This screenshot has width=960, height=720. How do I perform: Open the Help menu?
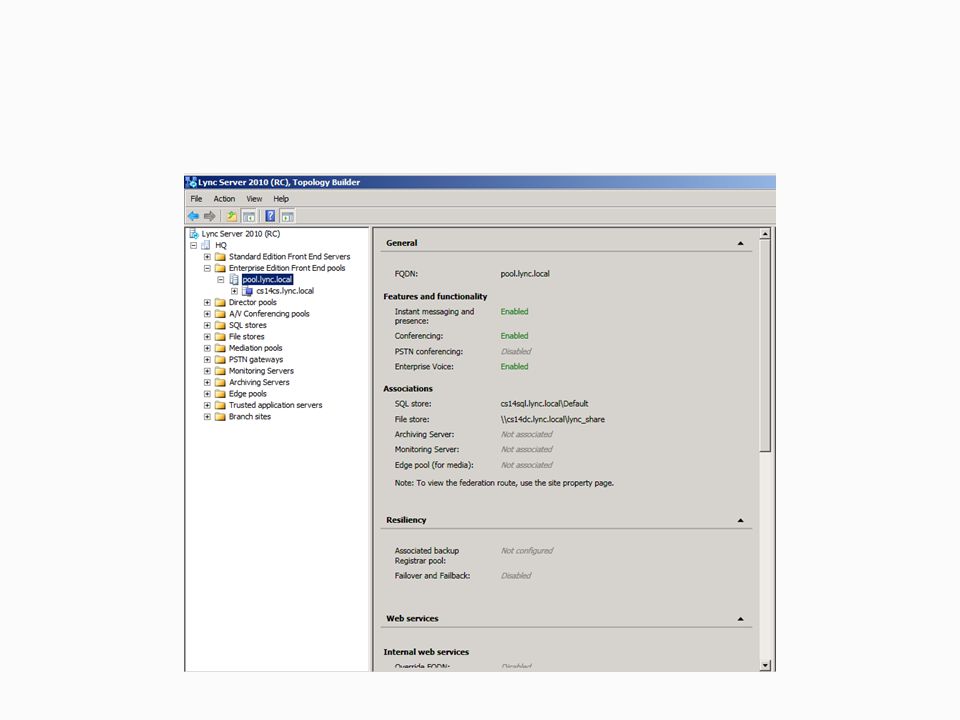click(x=281, y=199)
